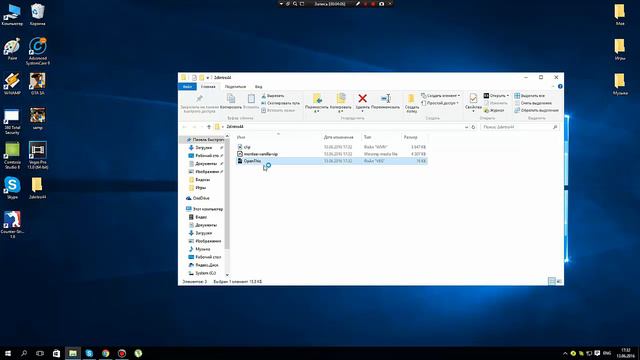The image size is (640, 360).
Task: Open pinned Documents under Quick access
Action: (x=205, y=164)
